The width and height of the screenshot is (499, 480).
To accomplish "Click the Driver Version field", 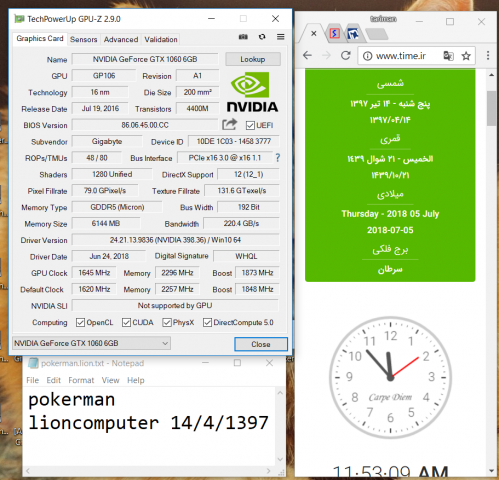I will click(x=175, y=240).
